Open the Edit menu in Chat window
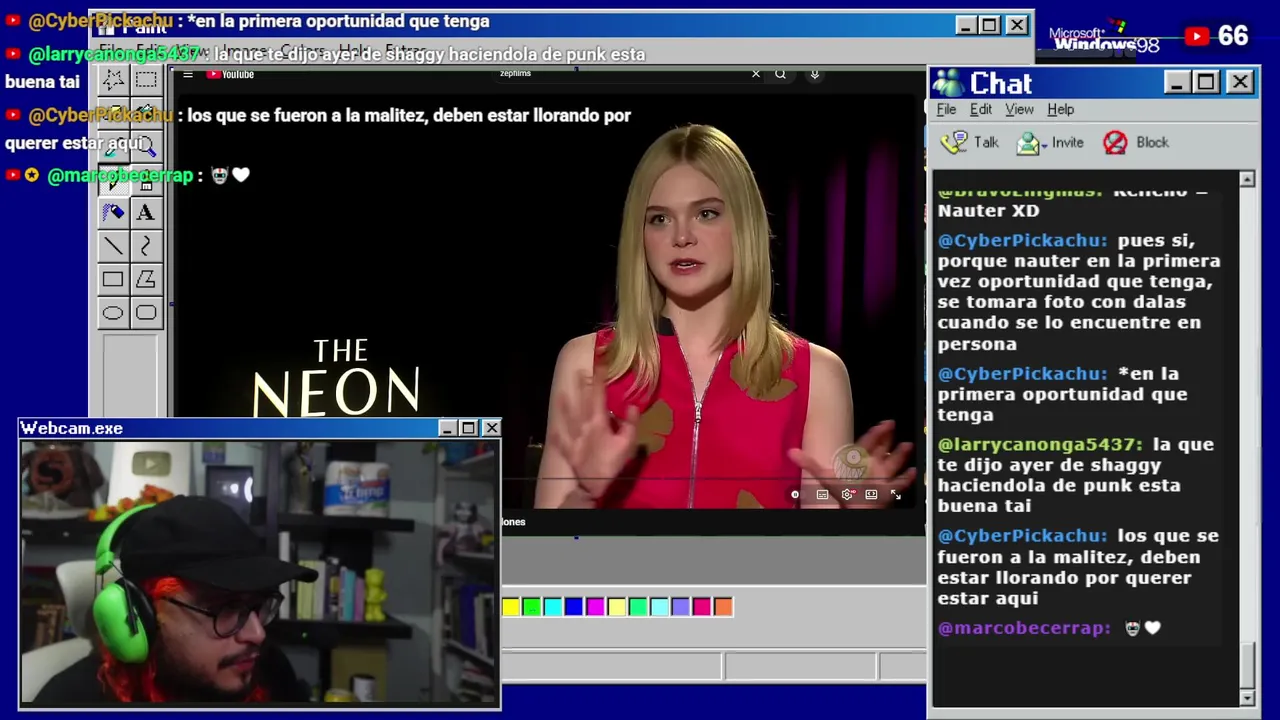 [981, 109]
